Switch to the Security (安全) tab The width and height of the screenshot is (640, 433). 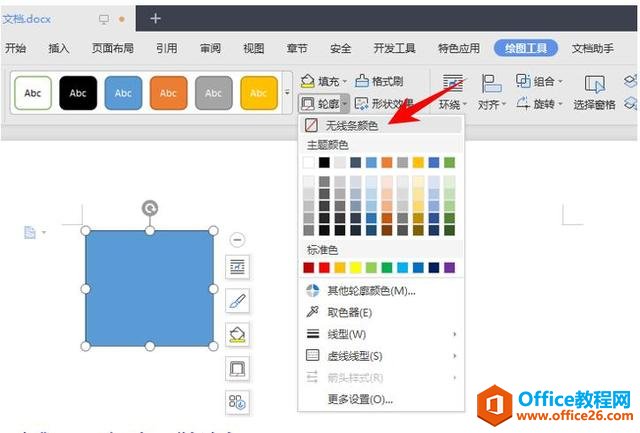point(340,48)
